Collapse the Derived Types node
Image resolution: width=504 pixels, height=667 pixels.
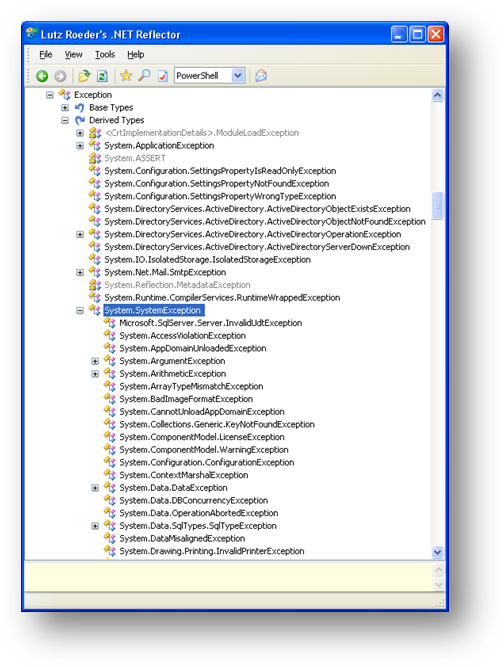(65, 120)
